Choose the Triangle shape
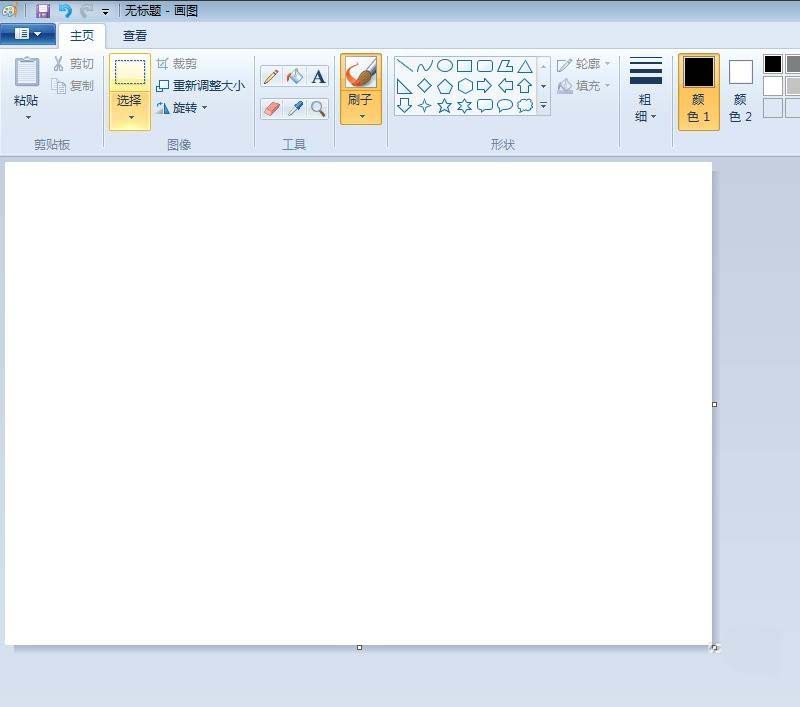800x707 pixels. pos(524,66)
